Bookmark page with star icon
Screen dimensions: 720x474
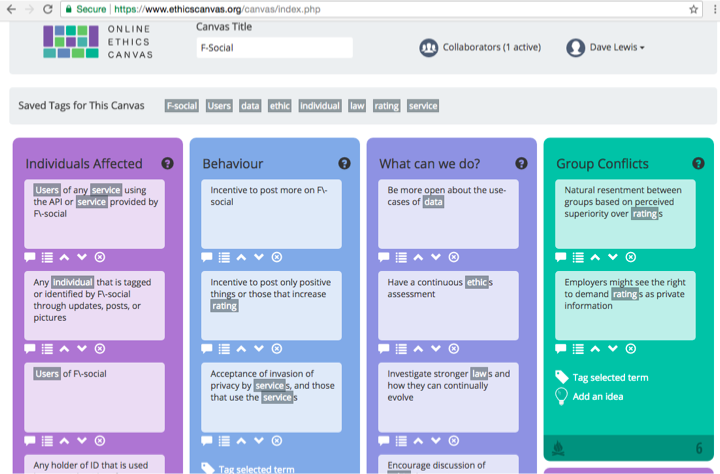click(693, 9)
